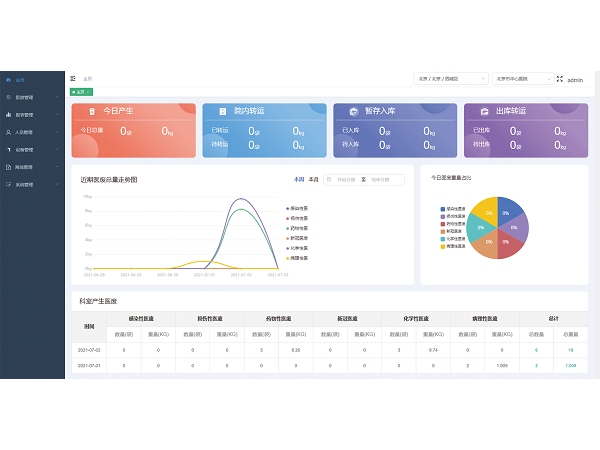Image resolution: width=600 pixels, height=450 pixels.
Task: Switch the trend chart to 本周
Action: click(x=298, y=180)
